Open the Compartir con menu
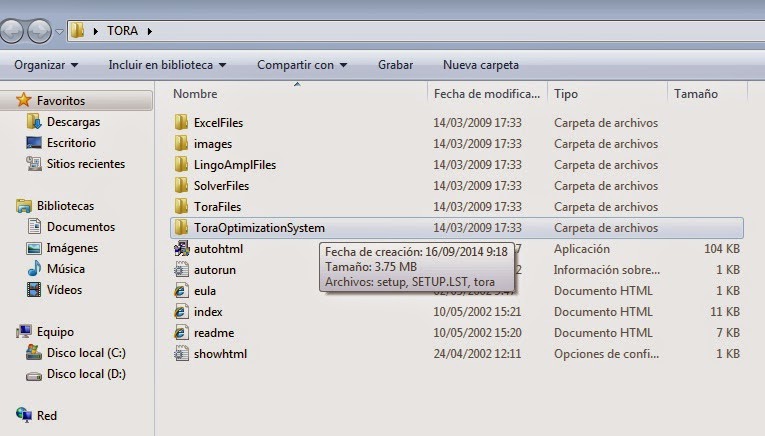This screenshot has height=436, width=765. click(x=302, y=65)
